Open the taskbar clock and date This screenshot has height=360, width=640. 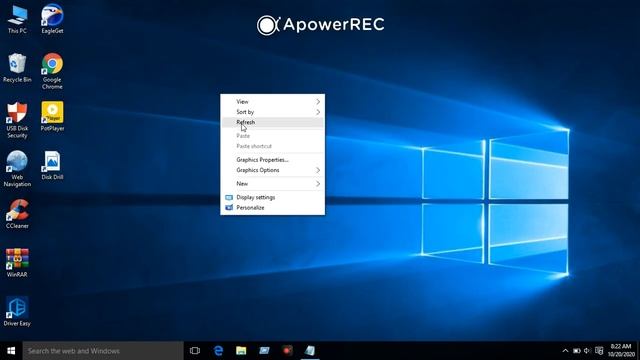click(x=621, y=351)
